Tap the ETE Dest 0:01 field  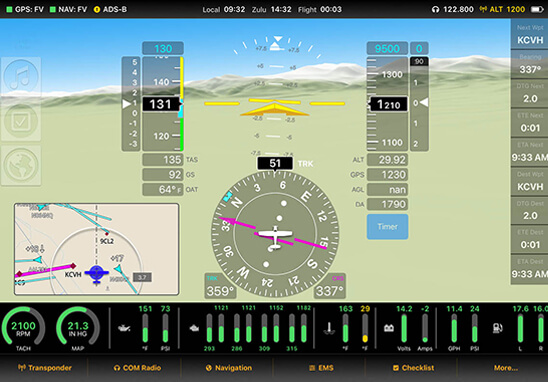(530, 239)
